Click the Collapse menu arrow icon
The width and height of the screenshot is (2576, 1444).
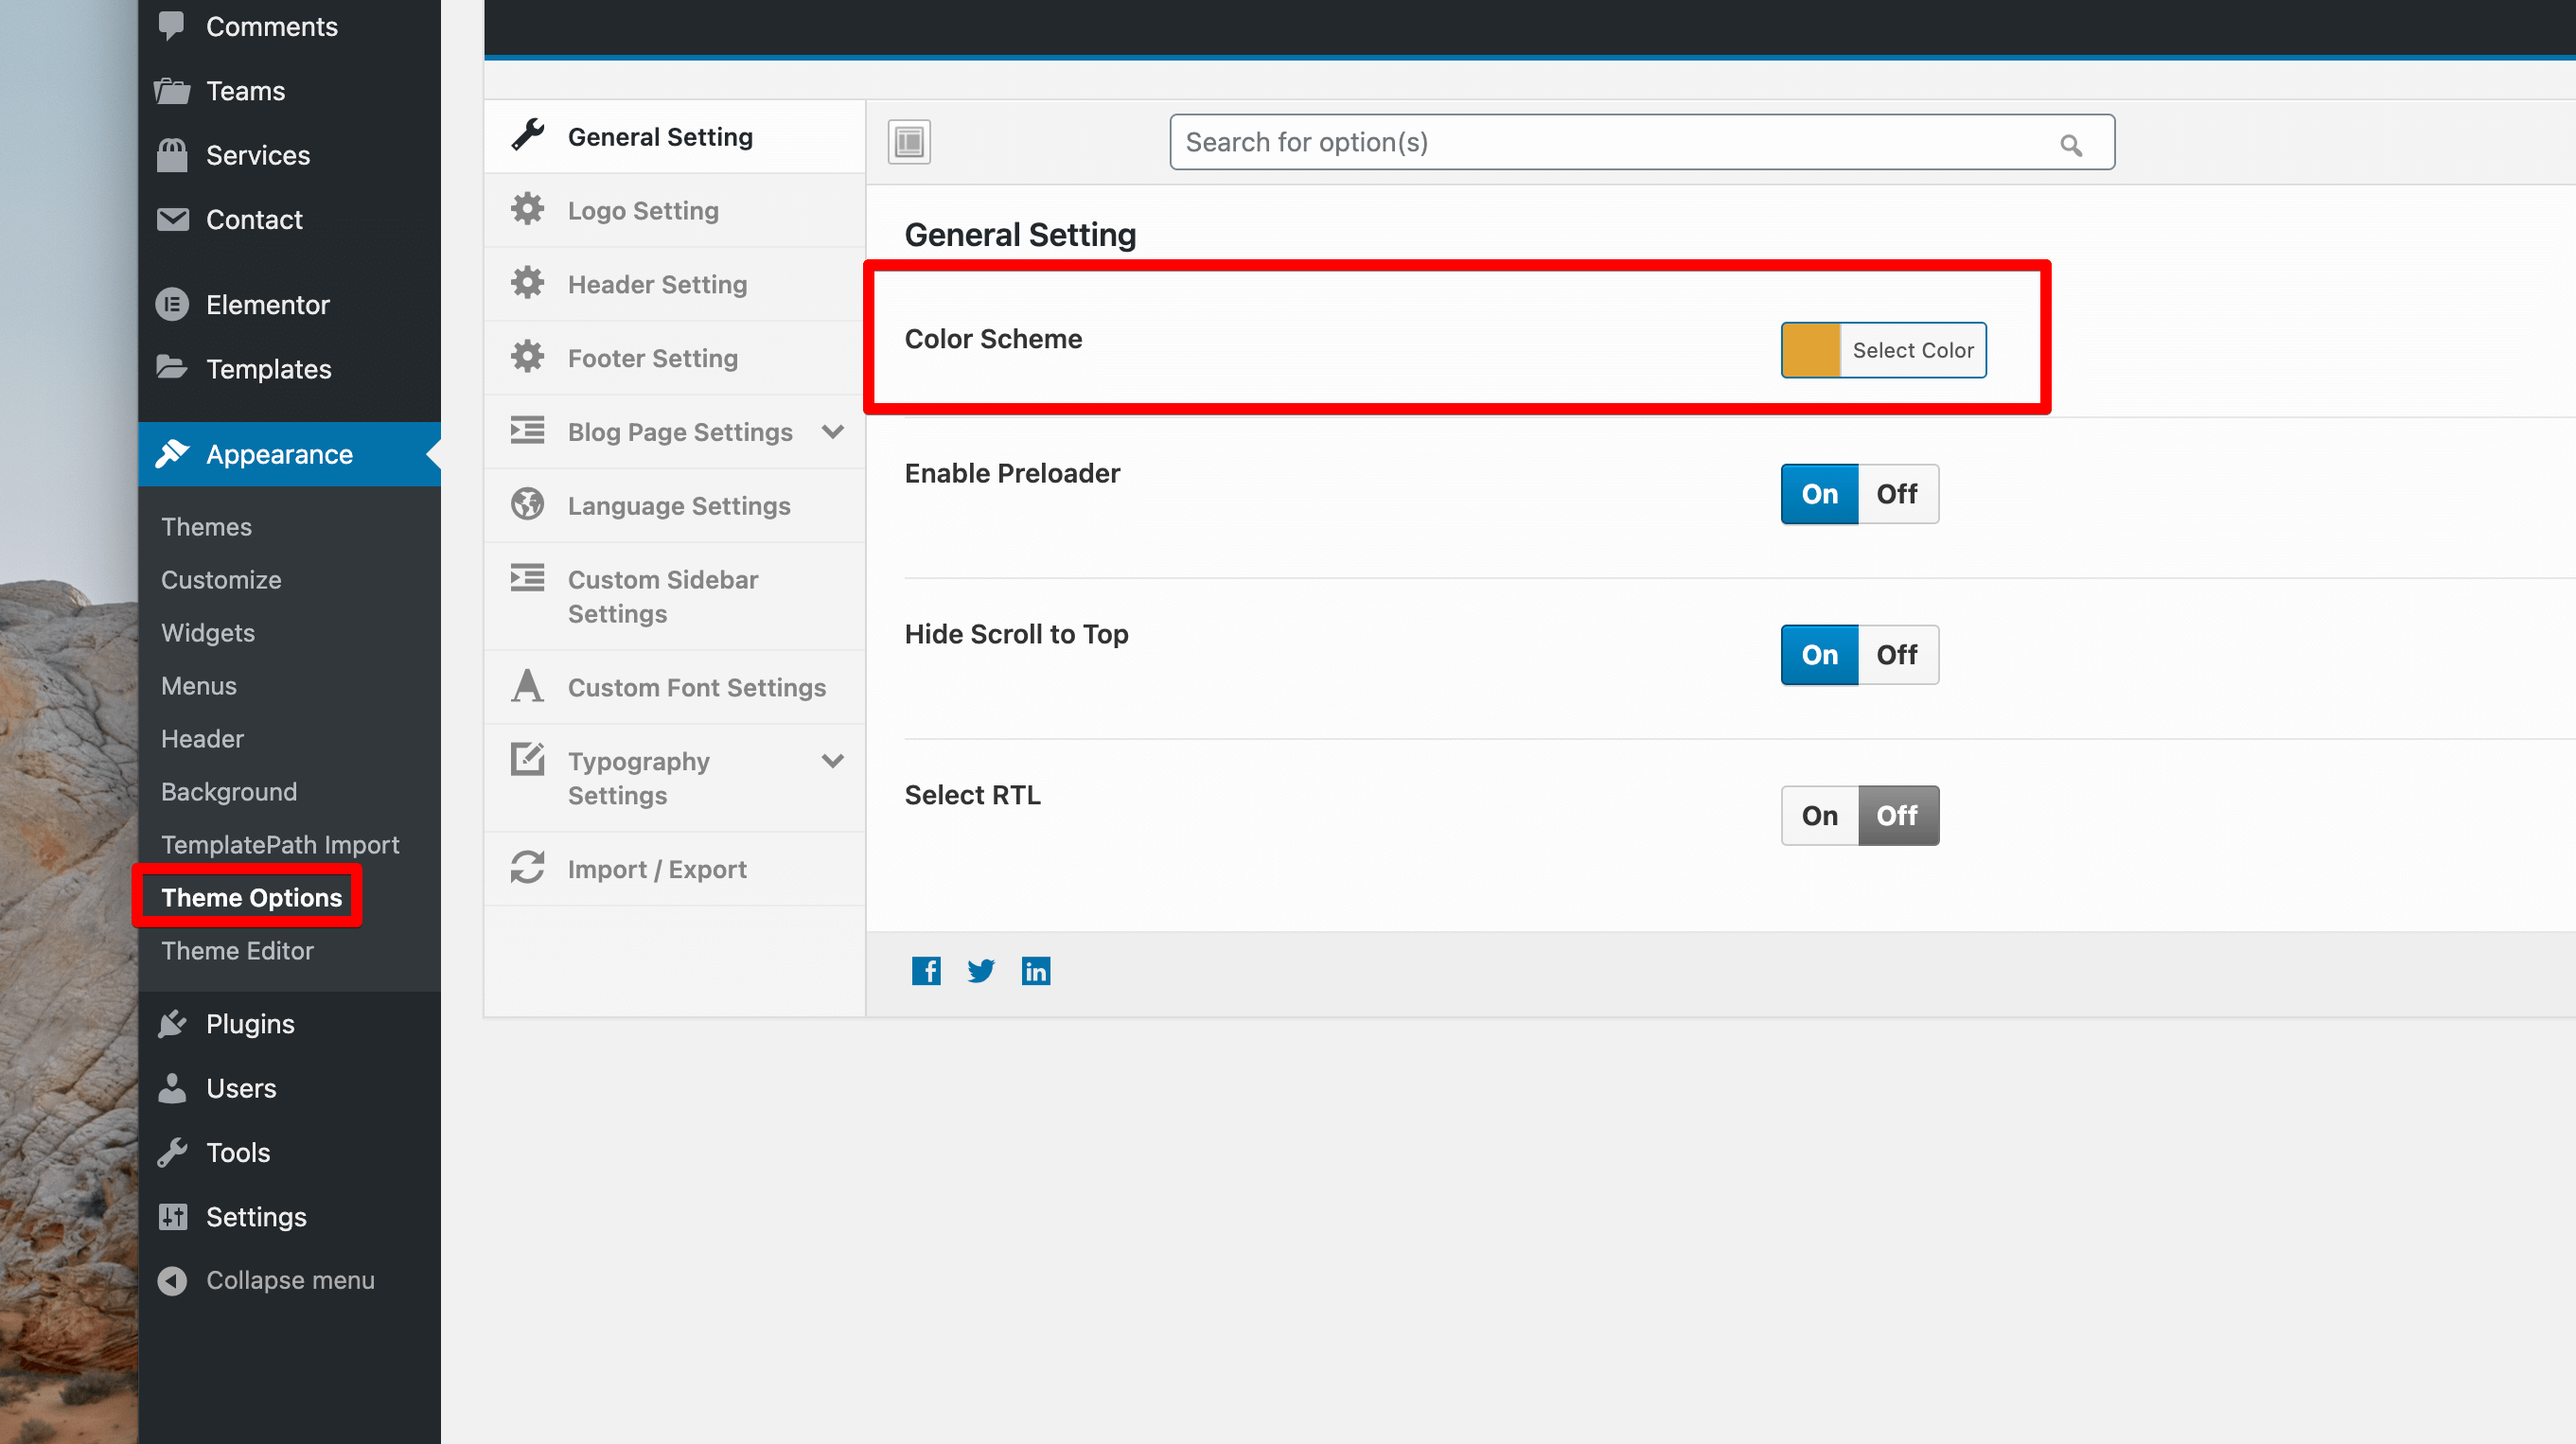[x=172, y=1280]
